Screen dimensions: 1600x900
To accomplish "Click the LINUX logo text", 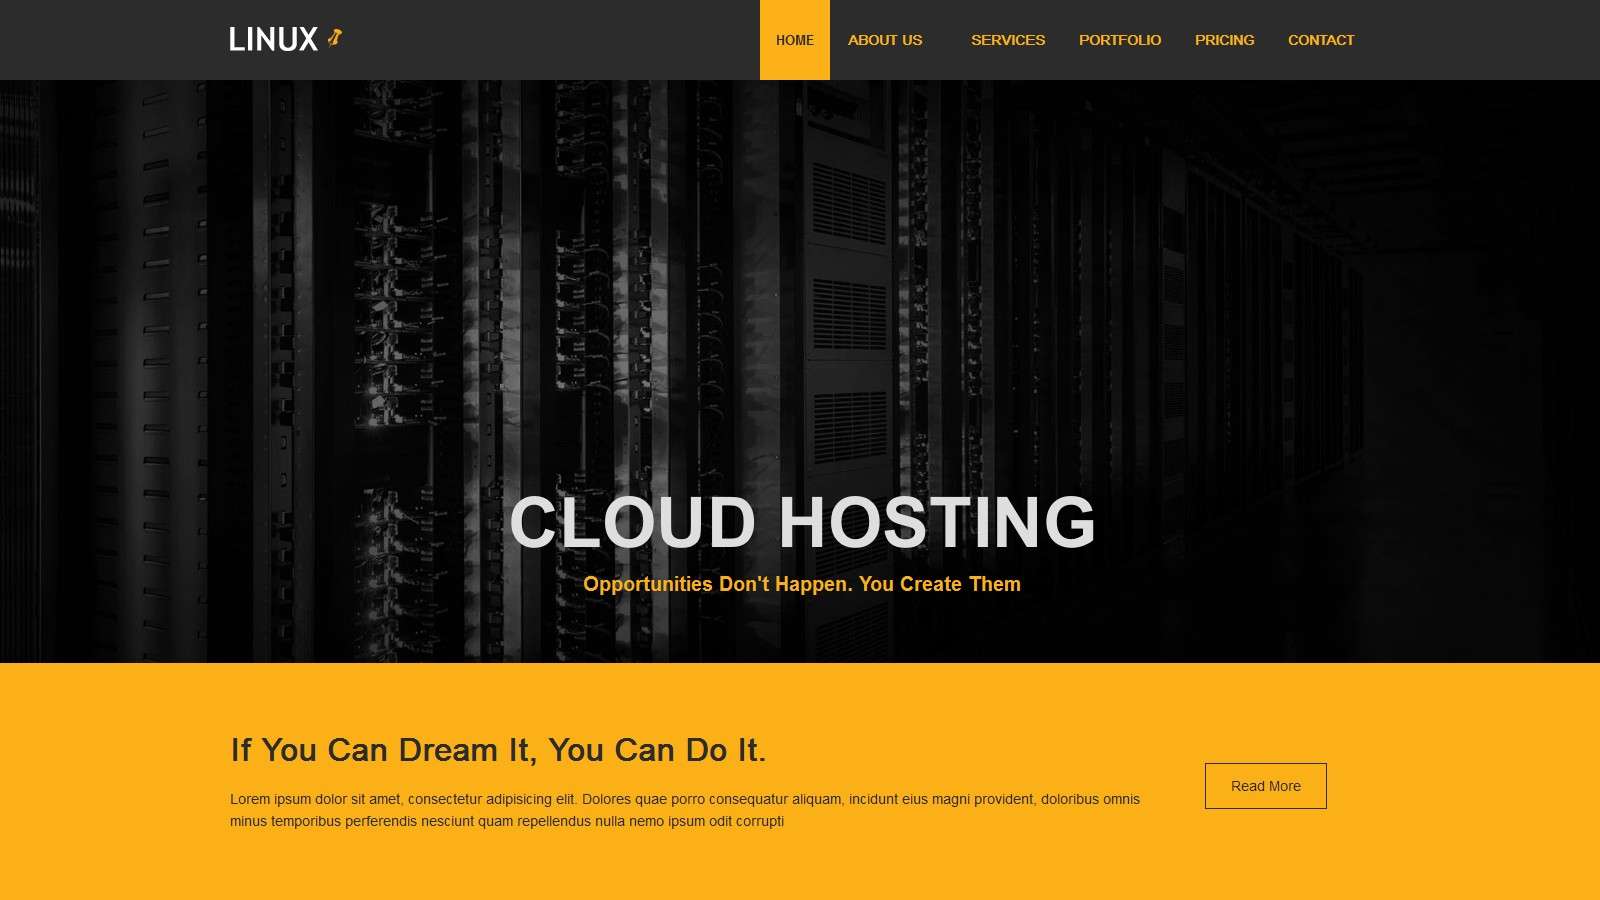I will pos(273,40).
